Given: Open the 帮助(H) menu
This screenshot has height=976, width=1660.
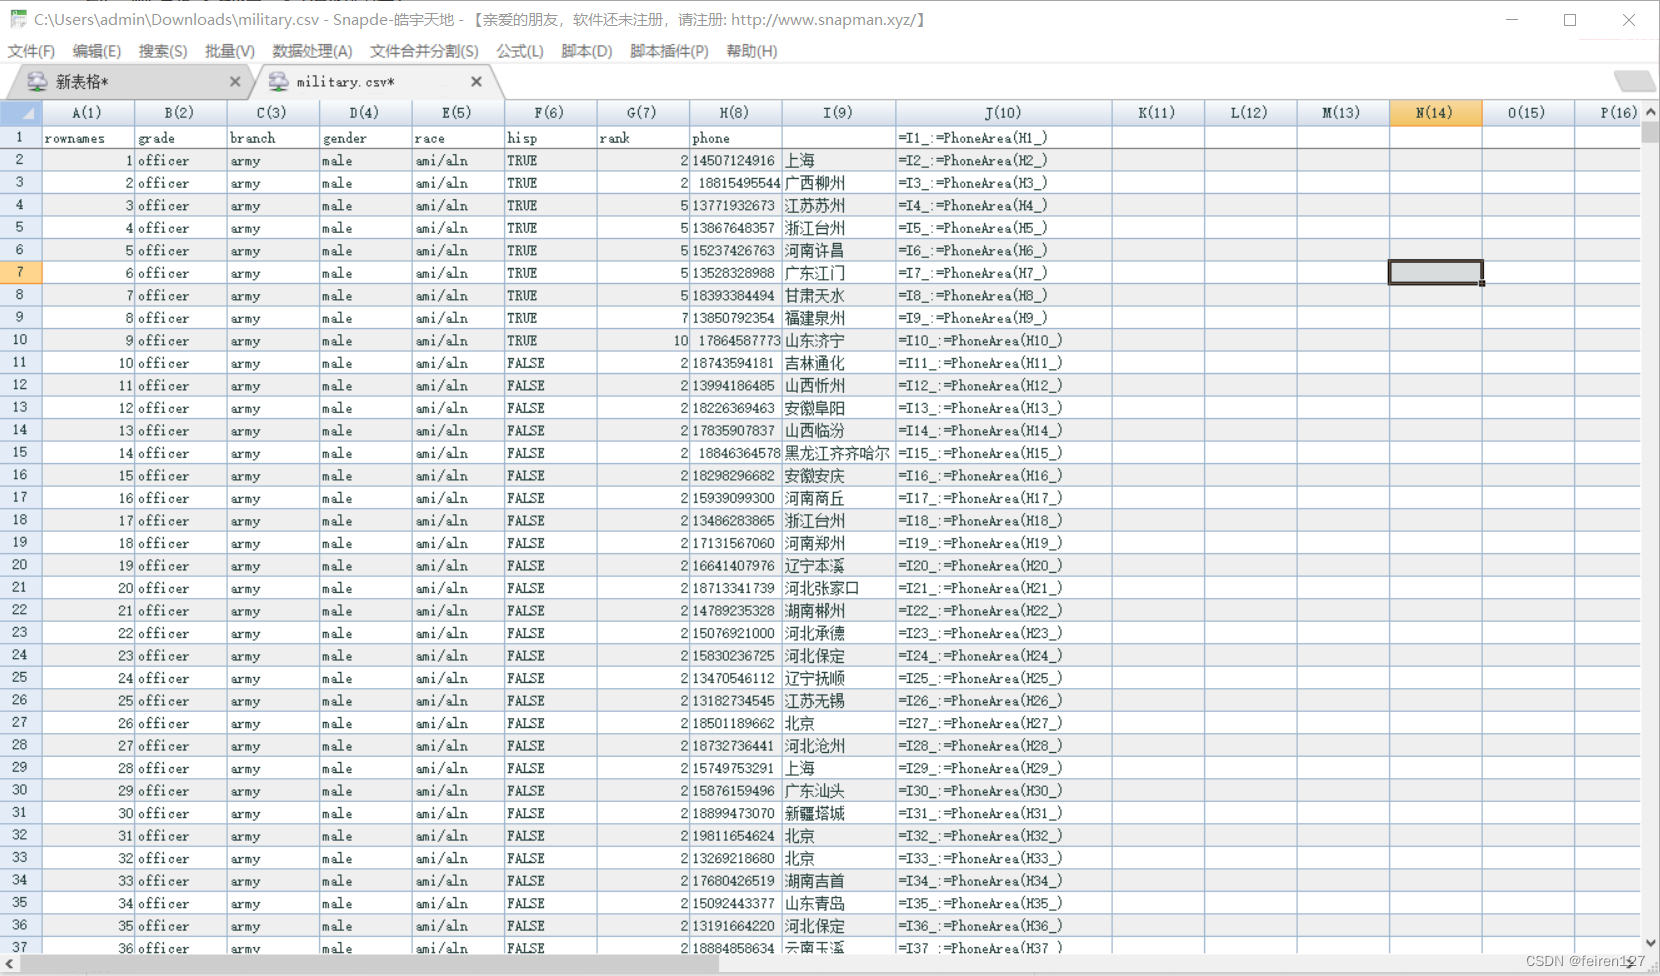Looking at the screenshot, I should click(x=751, y=51).
